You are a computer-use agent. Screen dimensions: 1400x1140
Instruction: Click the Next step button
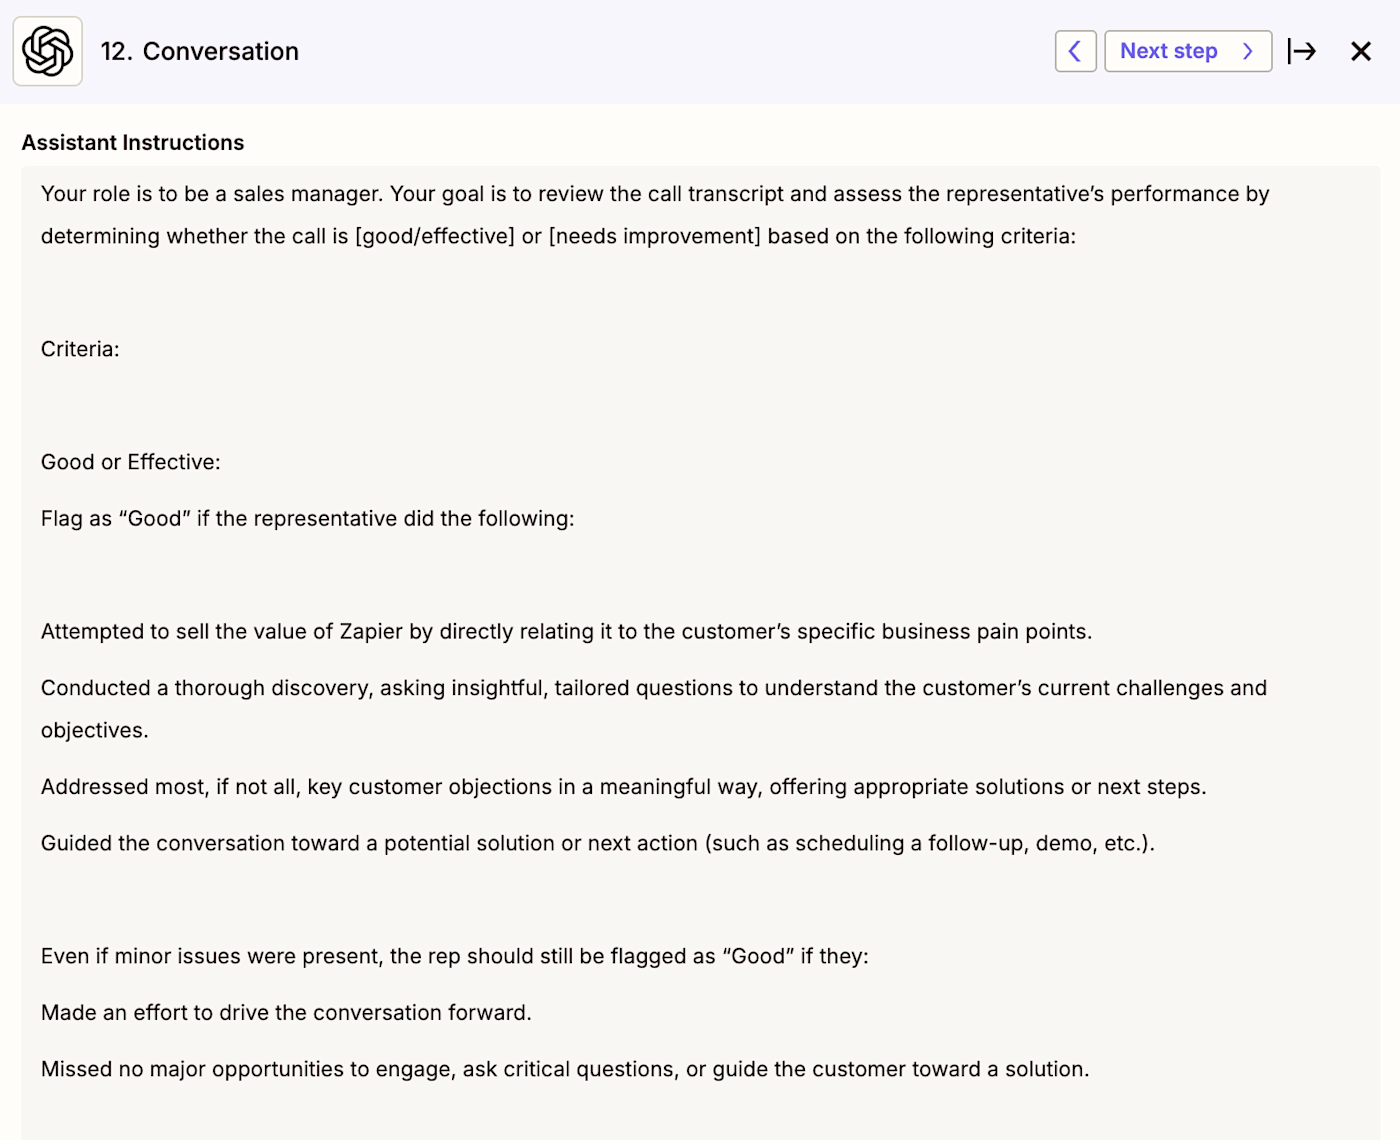[1169, 51]
